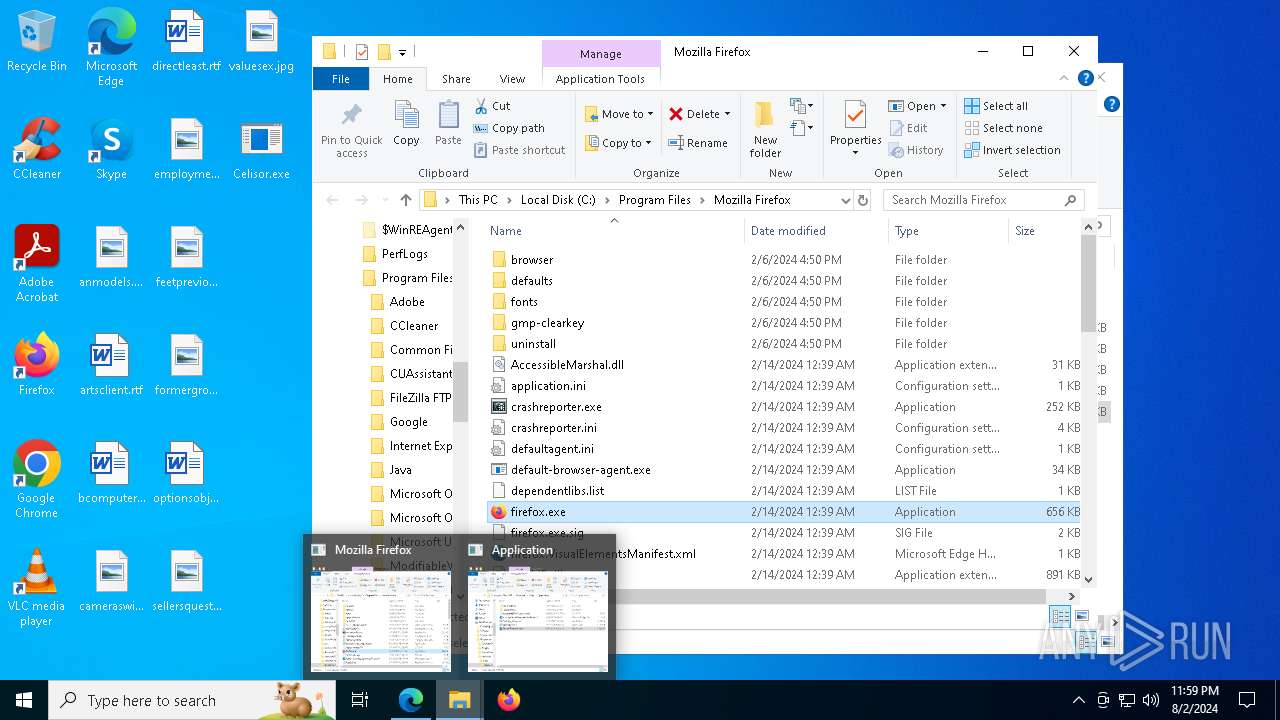
Task: Switch to Details view layout icon
Action: point(1060,616)
